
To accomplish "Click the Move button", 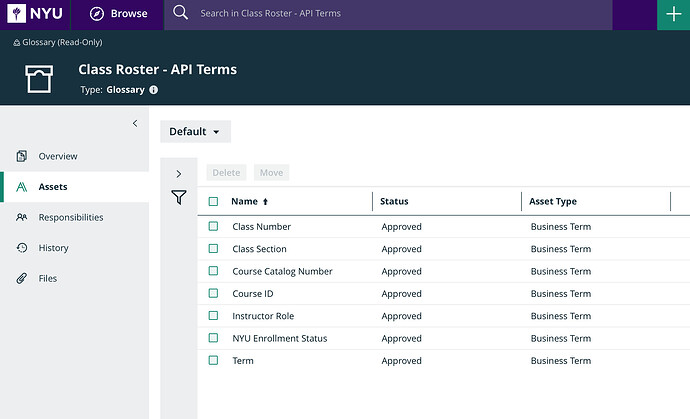I will [271, 173].
